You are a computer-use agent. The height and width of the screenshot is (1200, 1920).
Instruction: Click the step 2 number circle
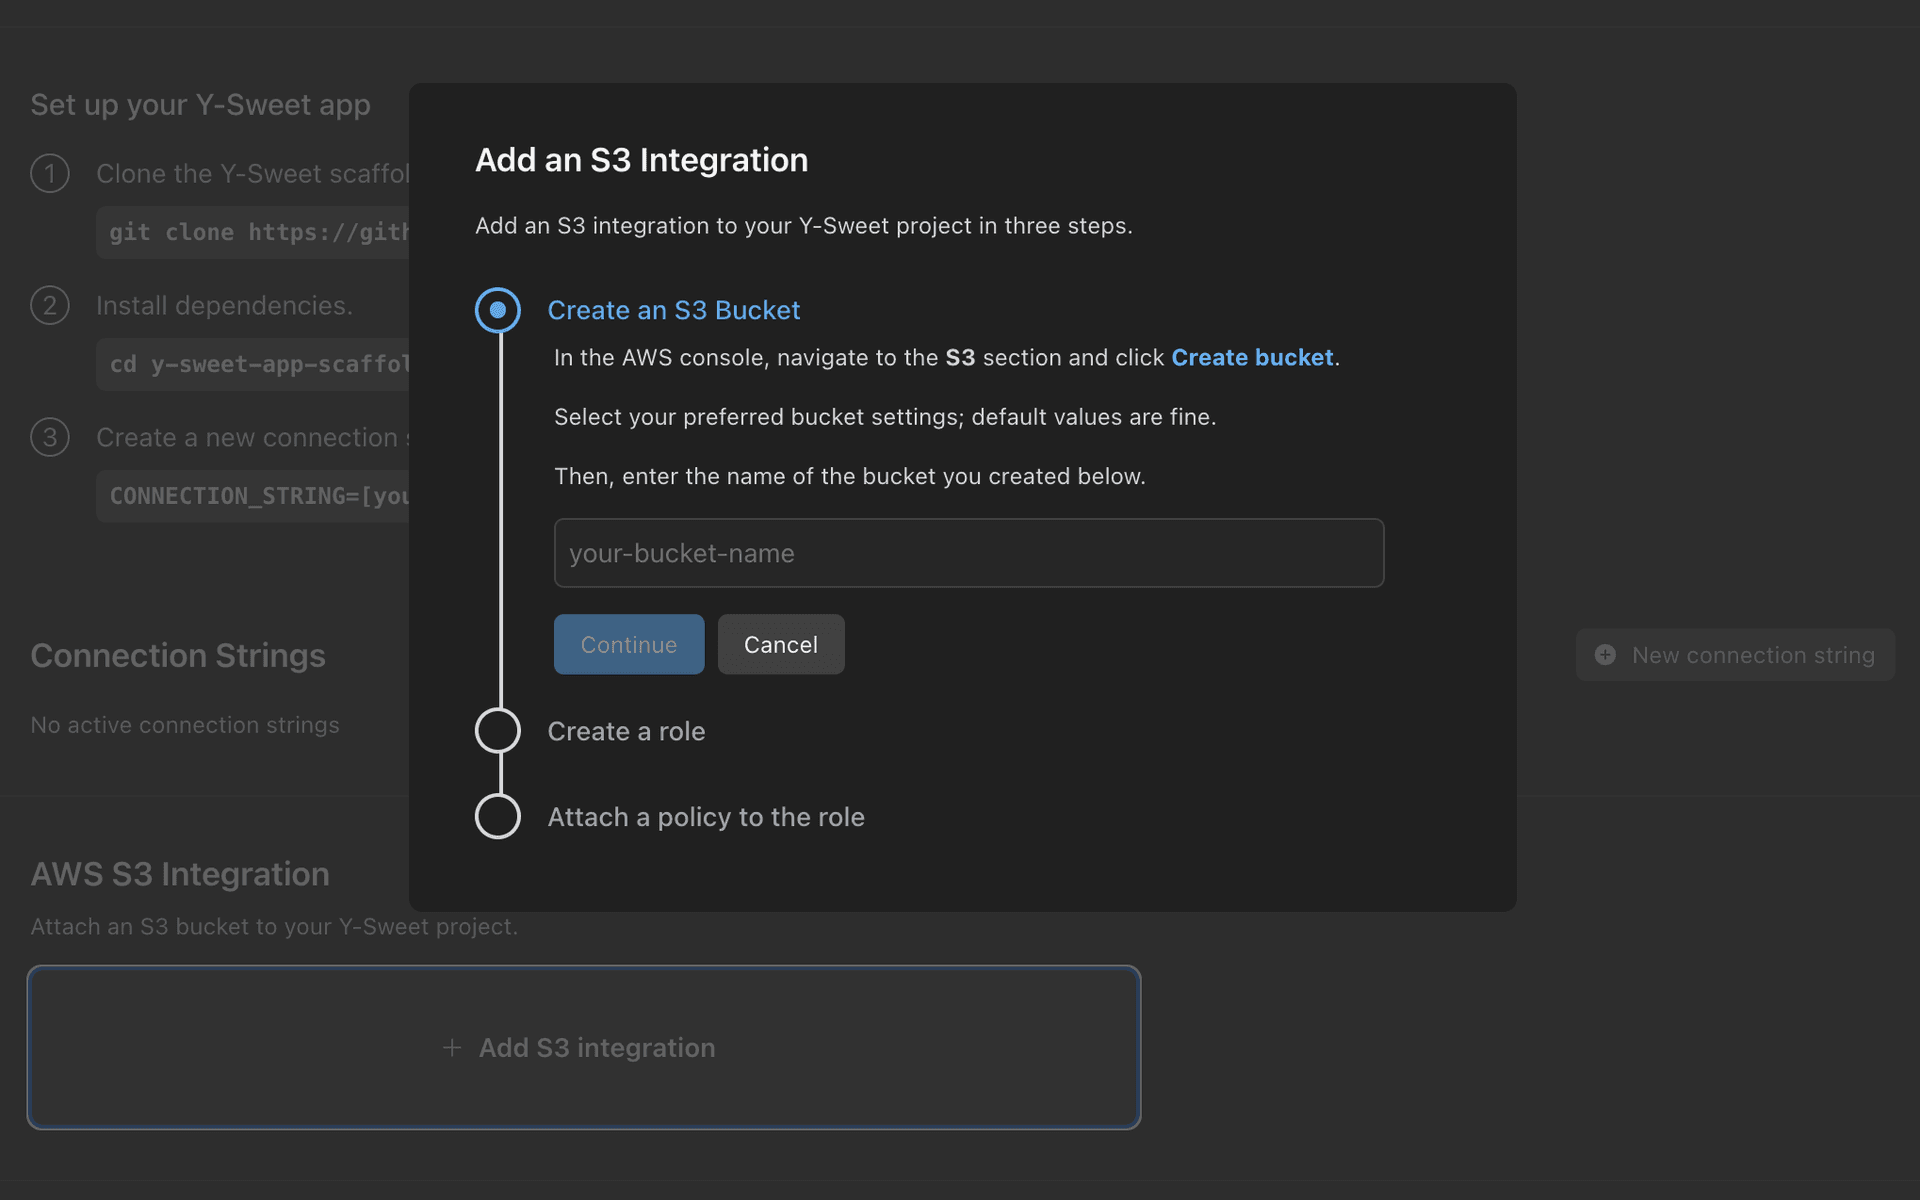[50, 306]
